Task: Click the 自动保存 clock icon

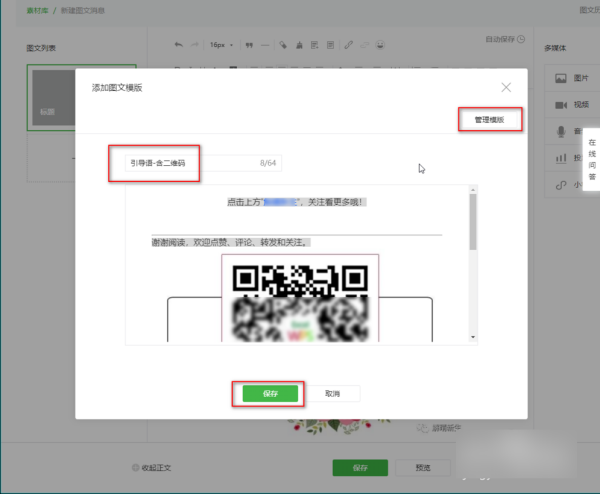Action: (x=521, y=39)
